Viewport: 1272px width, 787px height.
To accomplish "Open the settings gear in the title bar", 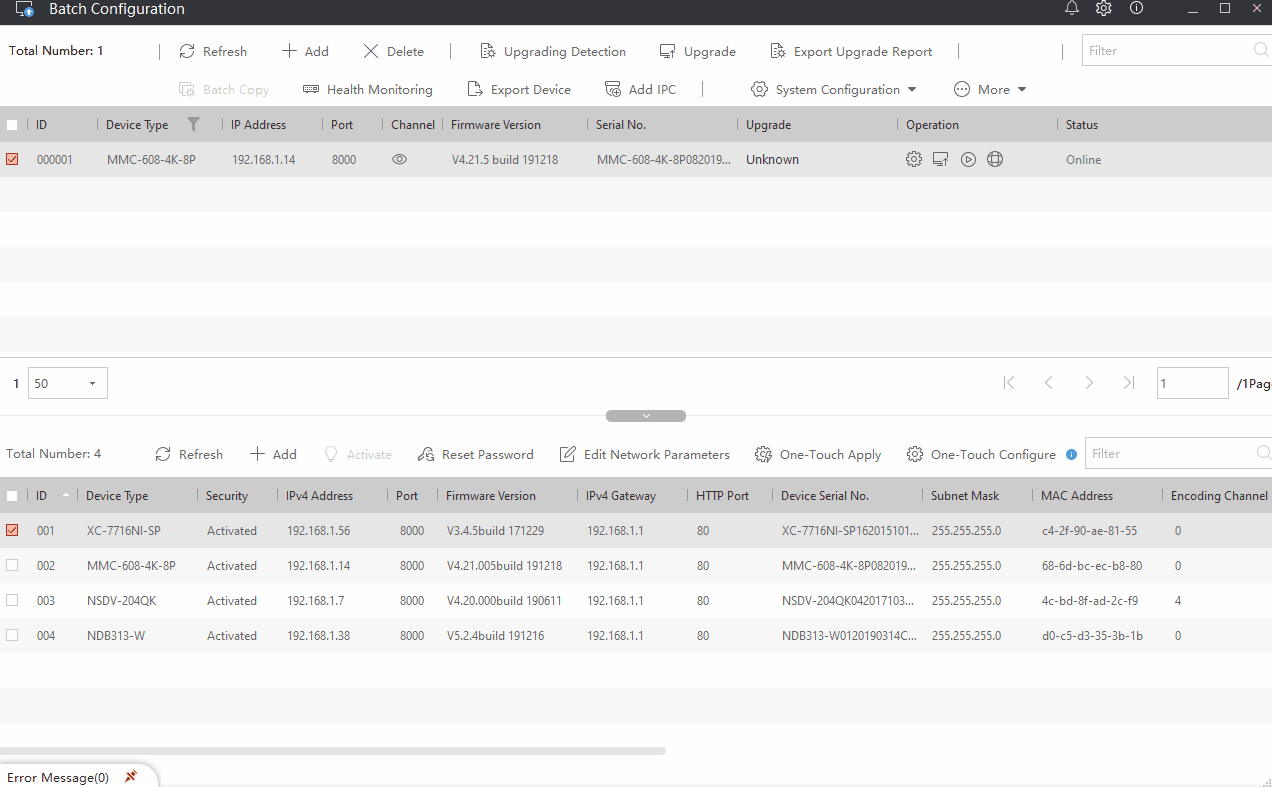I will coord(1104,9).
